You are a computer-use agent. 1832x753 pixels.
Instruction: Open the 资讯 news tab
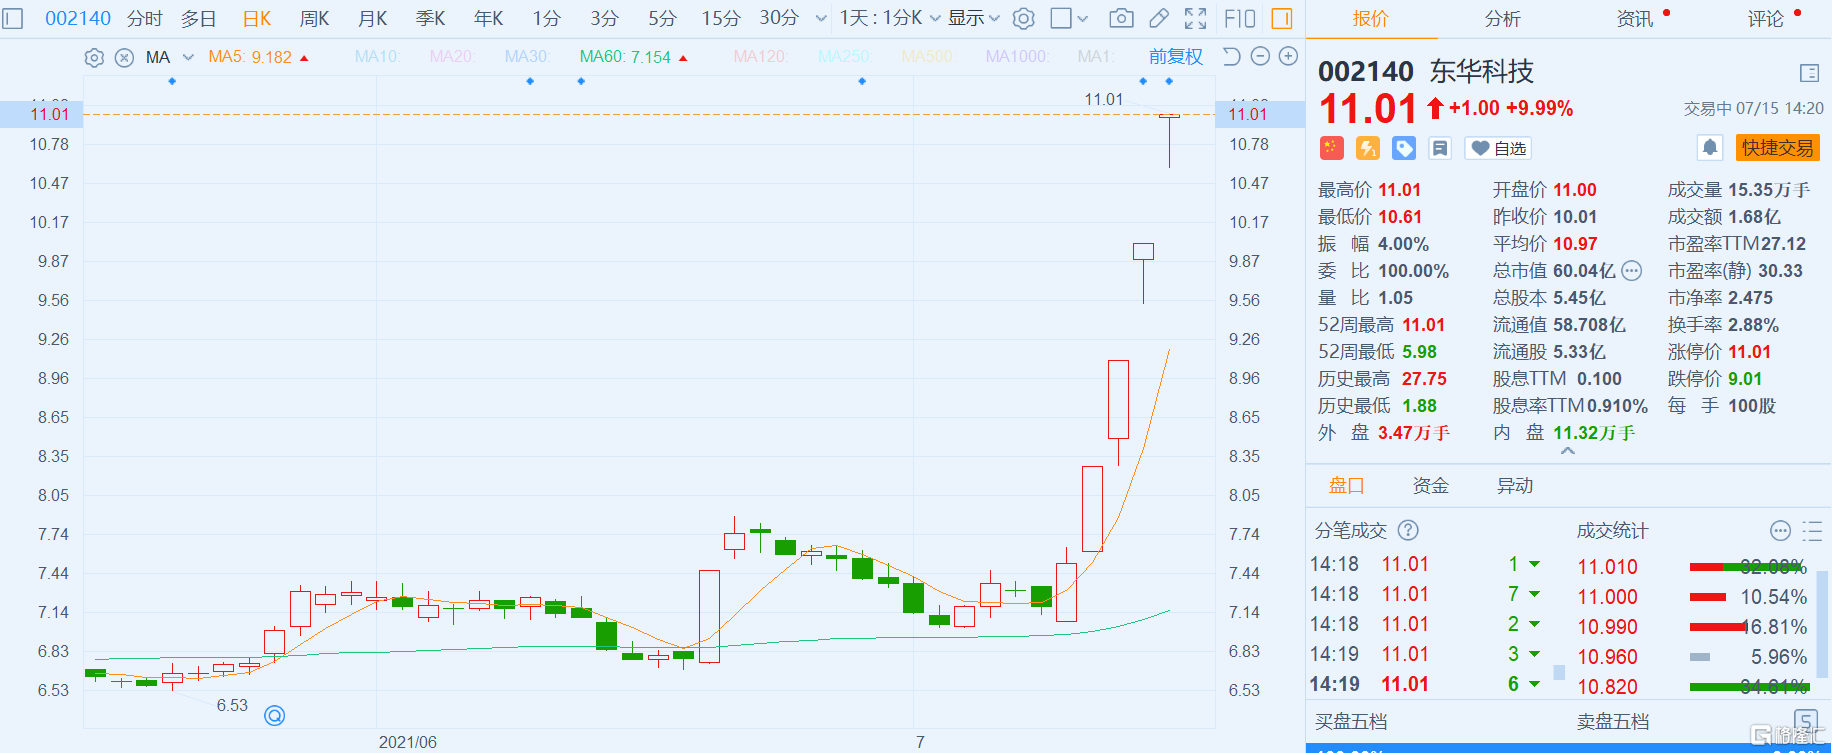point(1635,18)
